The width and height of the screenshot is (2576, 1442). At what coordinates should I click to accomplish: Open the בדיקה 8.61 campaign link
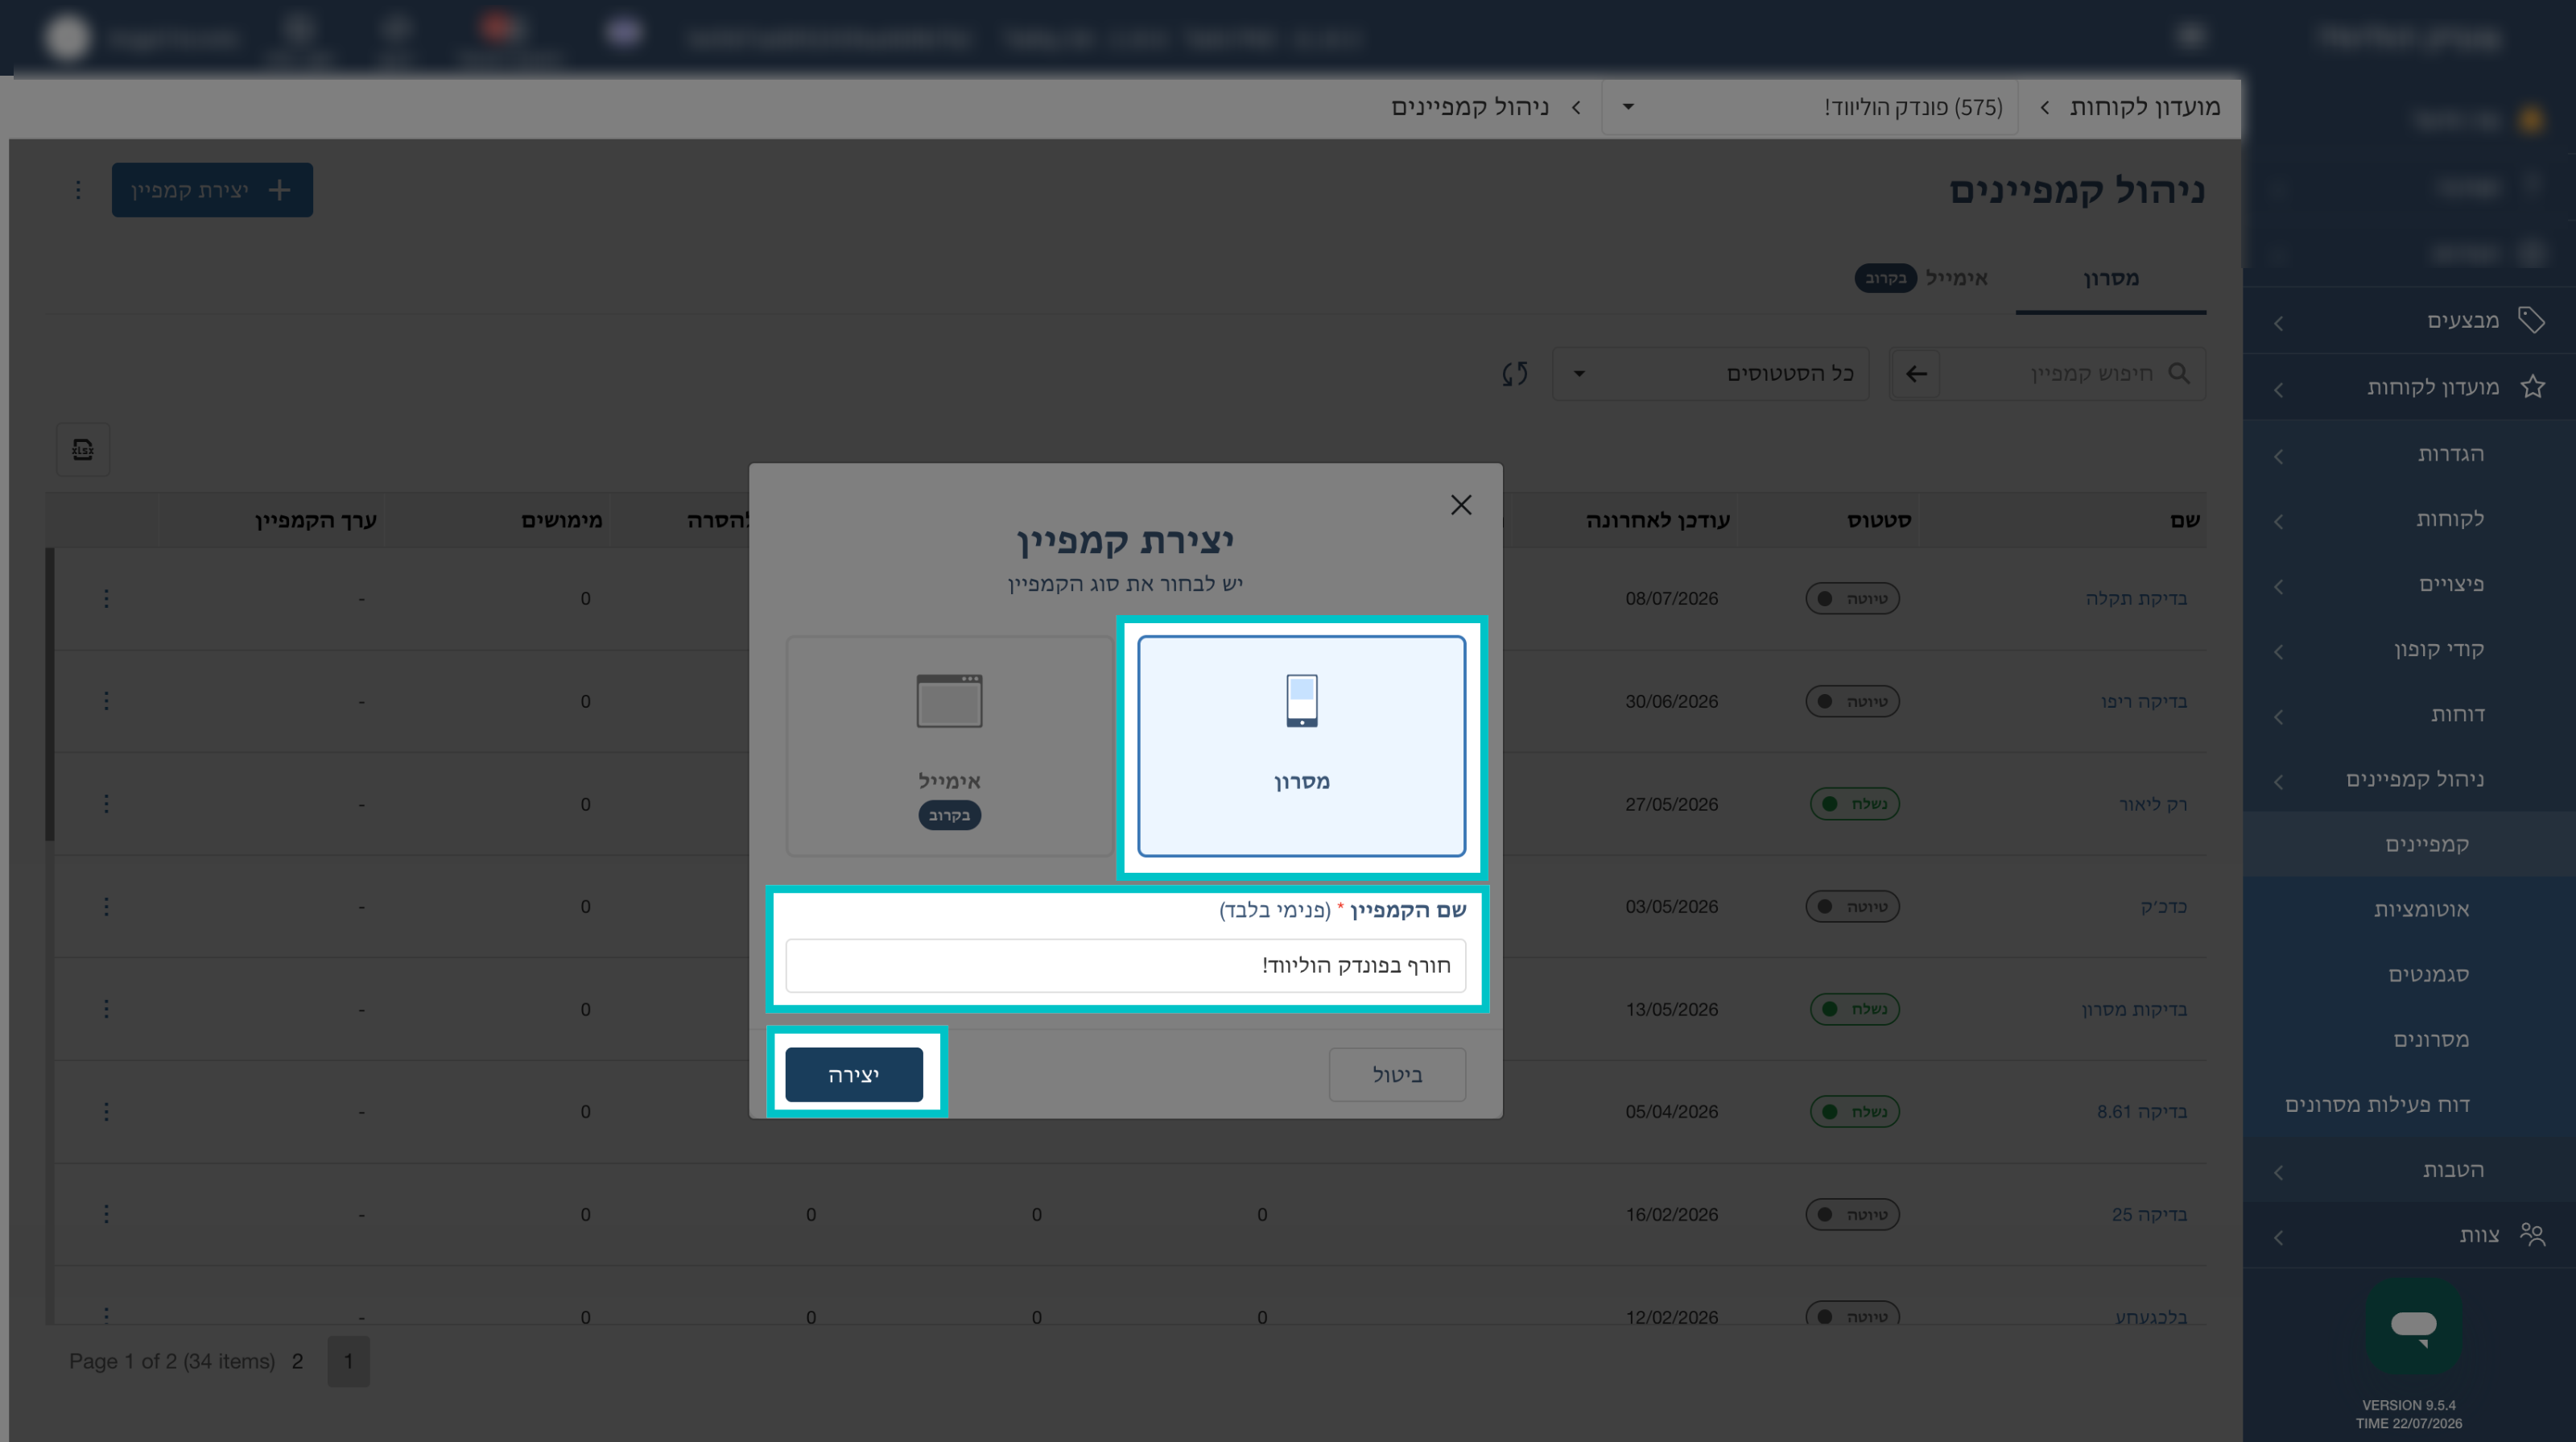[2142, 1112]
